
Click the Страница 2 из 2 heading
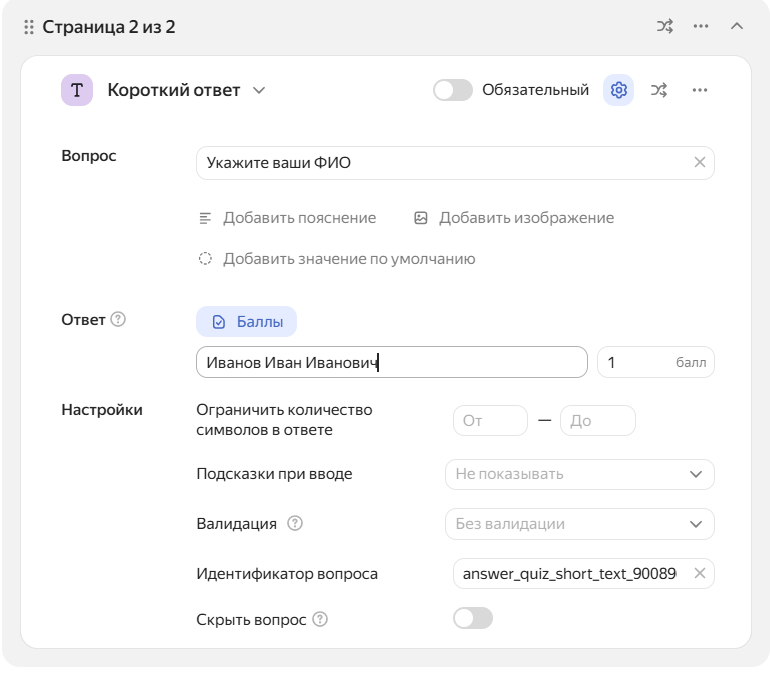tap(109, 27)
